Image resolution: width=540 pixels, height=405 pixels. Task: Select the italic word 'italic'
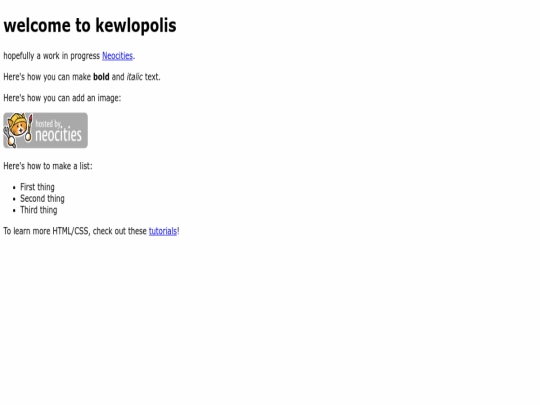pos(134,77)
